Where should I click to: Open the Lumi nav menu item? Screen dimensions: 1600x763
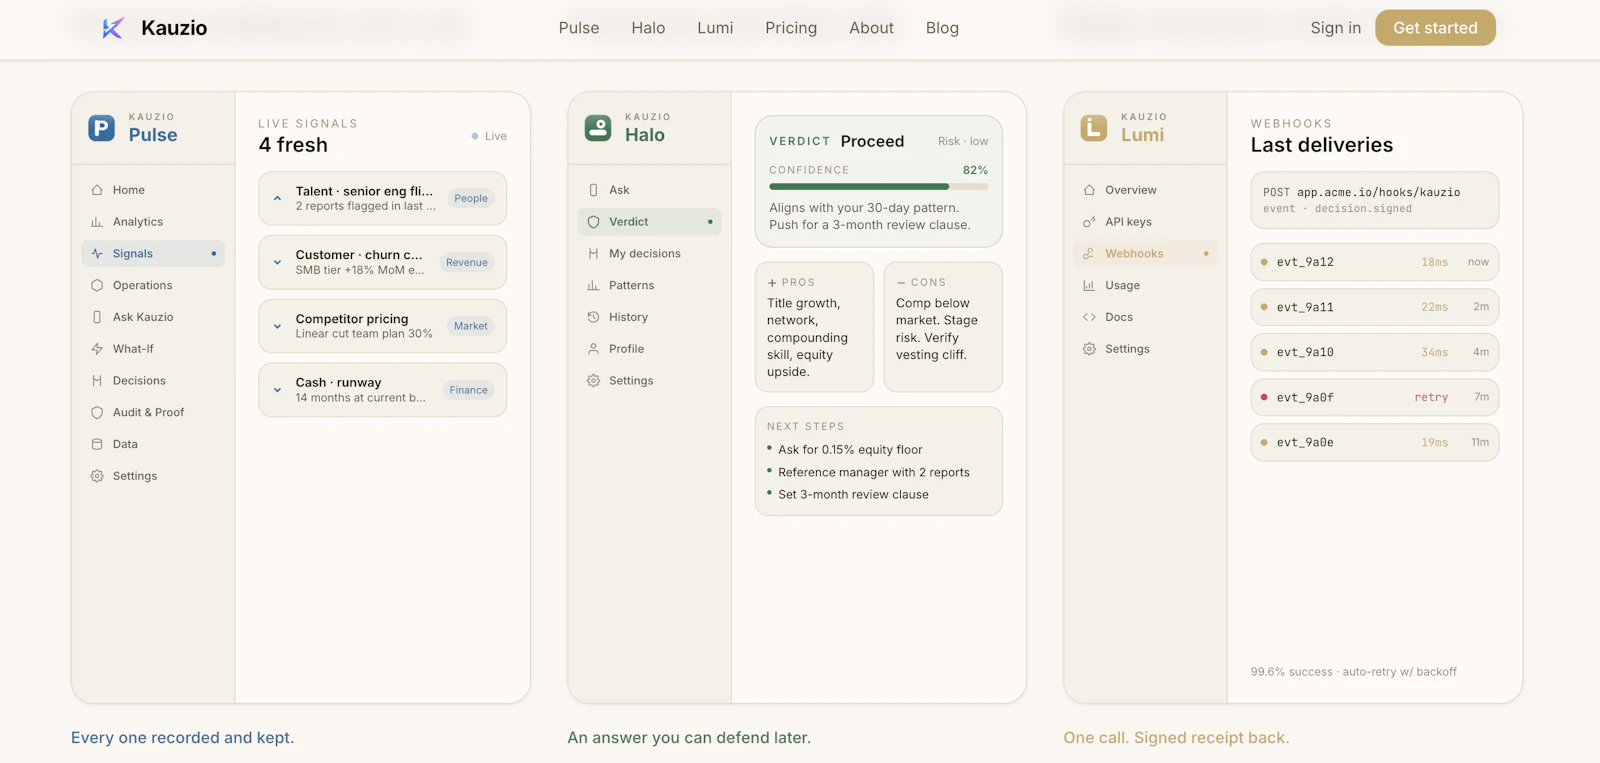[715, 28]
